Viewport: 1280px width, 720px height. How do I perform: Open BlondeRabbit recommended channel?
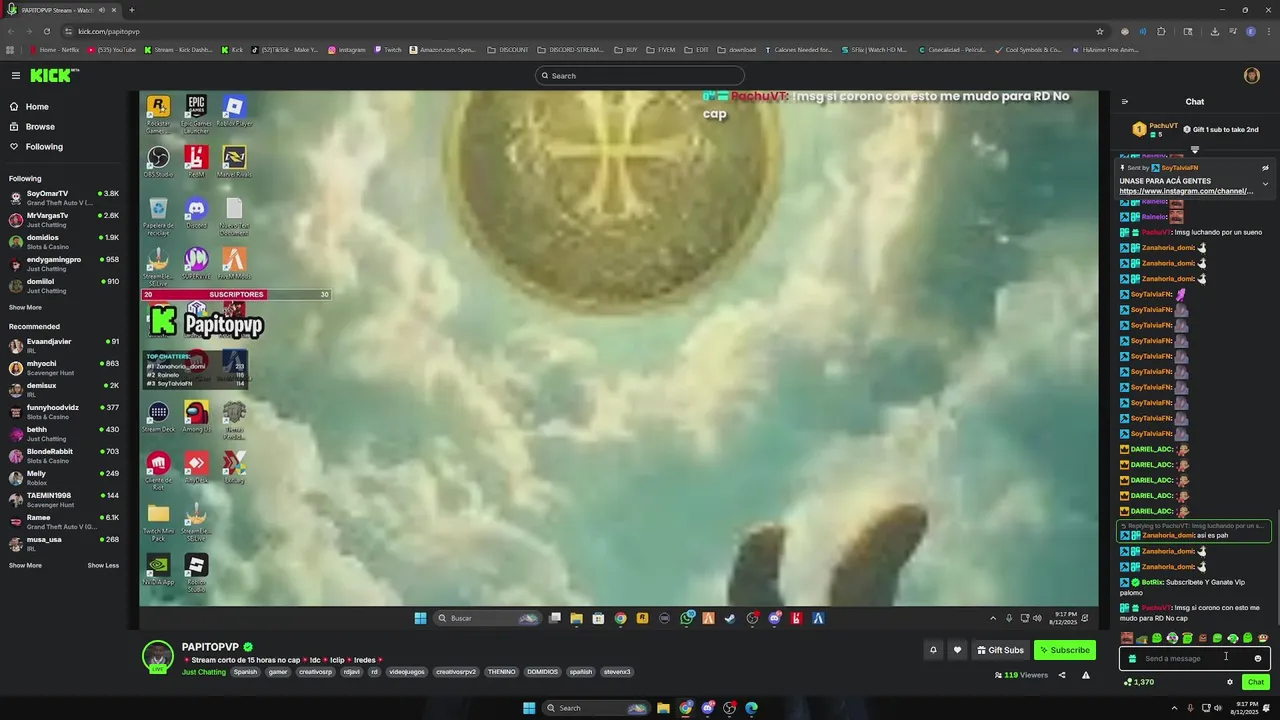[x=64, y=455]
